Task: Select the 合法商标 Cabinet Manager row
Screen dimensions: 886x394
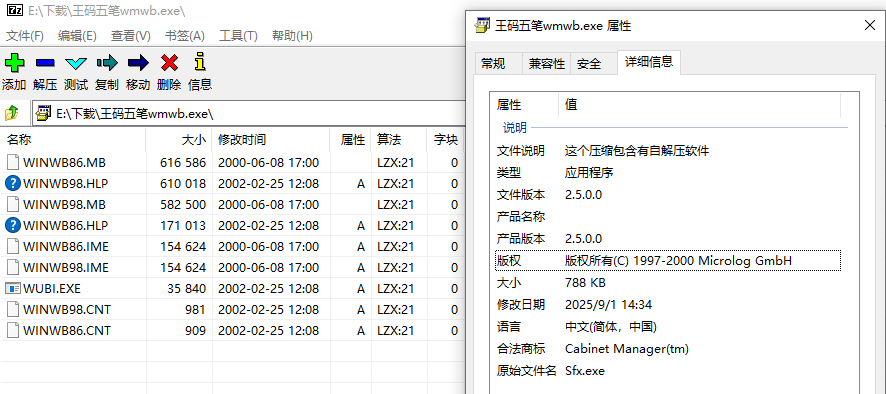Action: point(668,349)
